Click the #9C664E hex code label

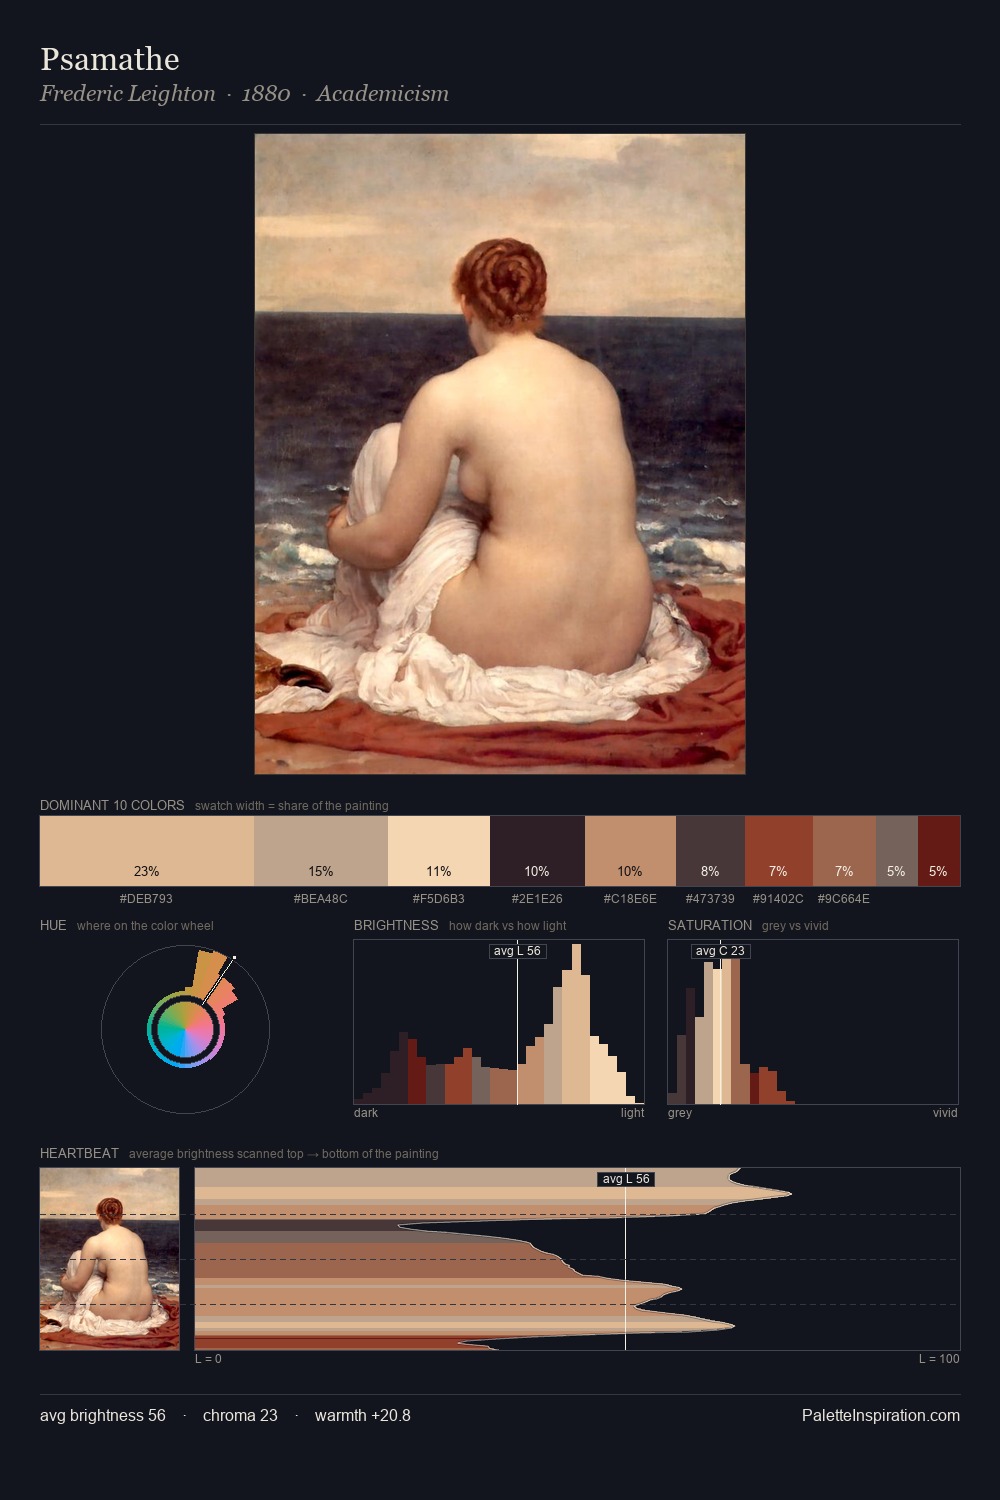point(844,899)
